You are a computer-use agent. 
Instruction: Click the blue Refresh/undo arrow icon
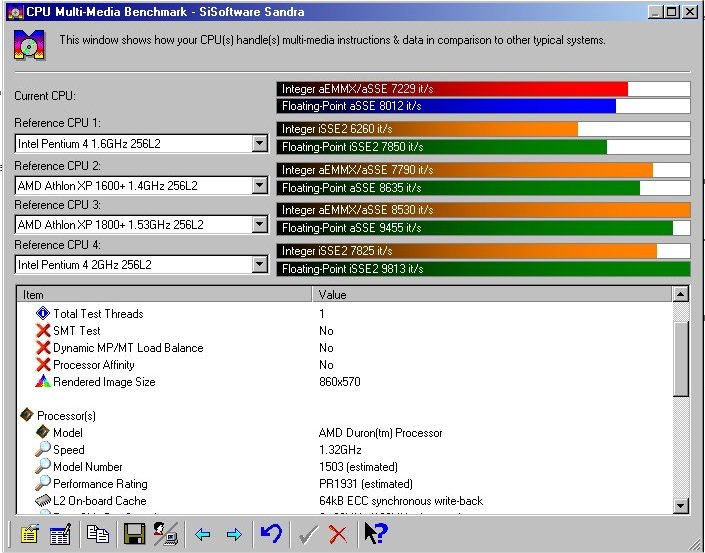[x=270, y=534]
